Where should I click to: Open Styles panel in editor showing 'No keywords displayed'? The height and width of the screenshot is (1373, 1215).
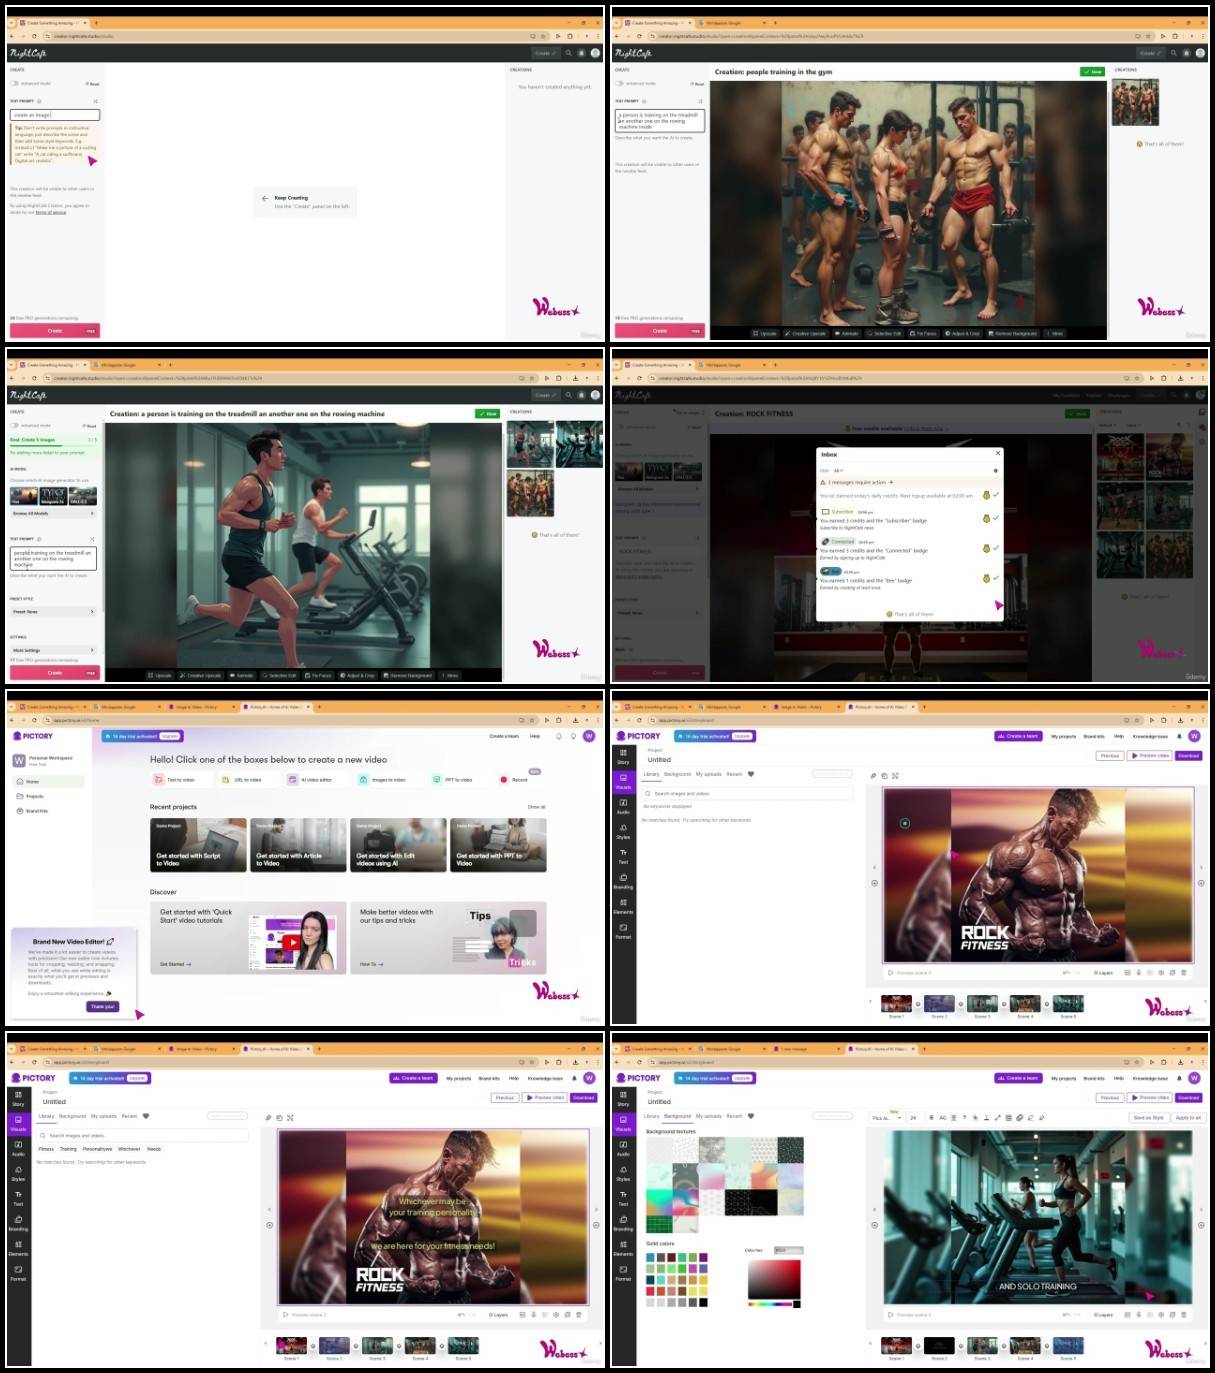623,831
